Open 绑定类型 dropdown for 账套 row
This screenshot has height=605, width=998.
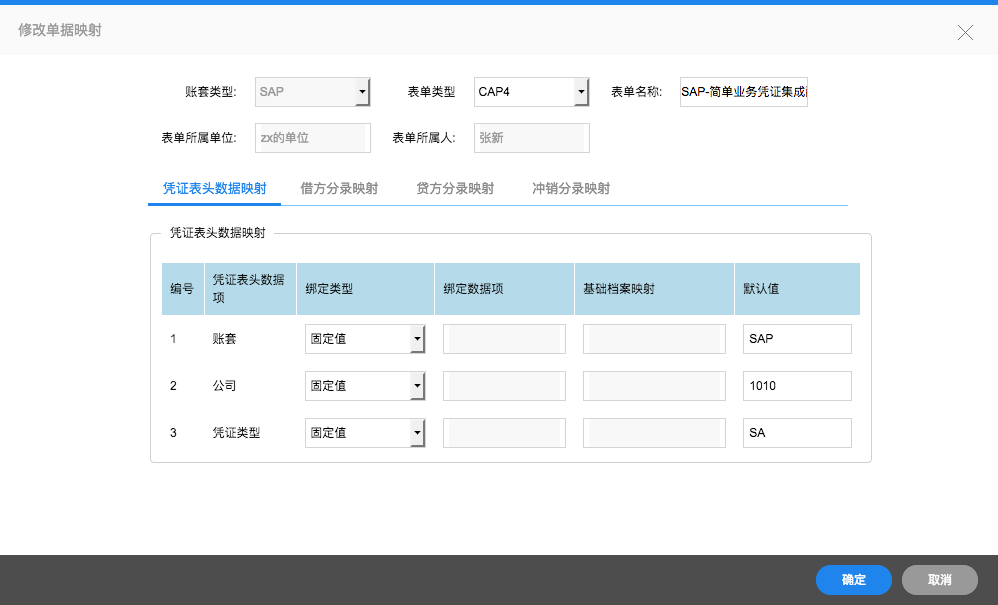365,339
